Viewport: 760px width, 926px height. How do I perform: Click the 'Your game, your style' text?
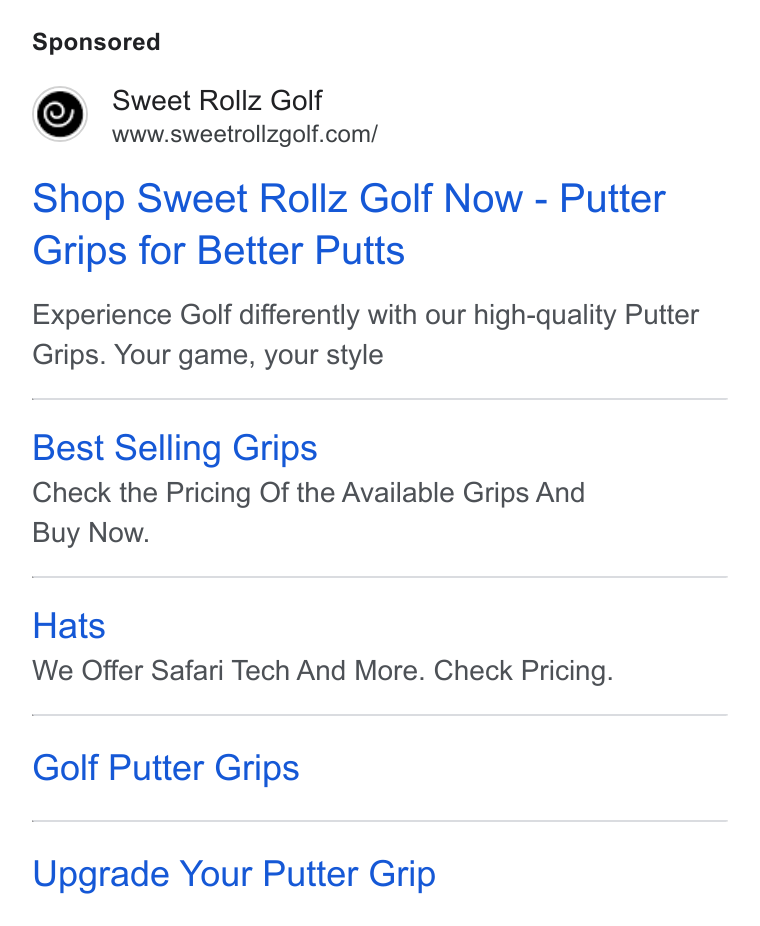[x=249, y=356]
